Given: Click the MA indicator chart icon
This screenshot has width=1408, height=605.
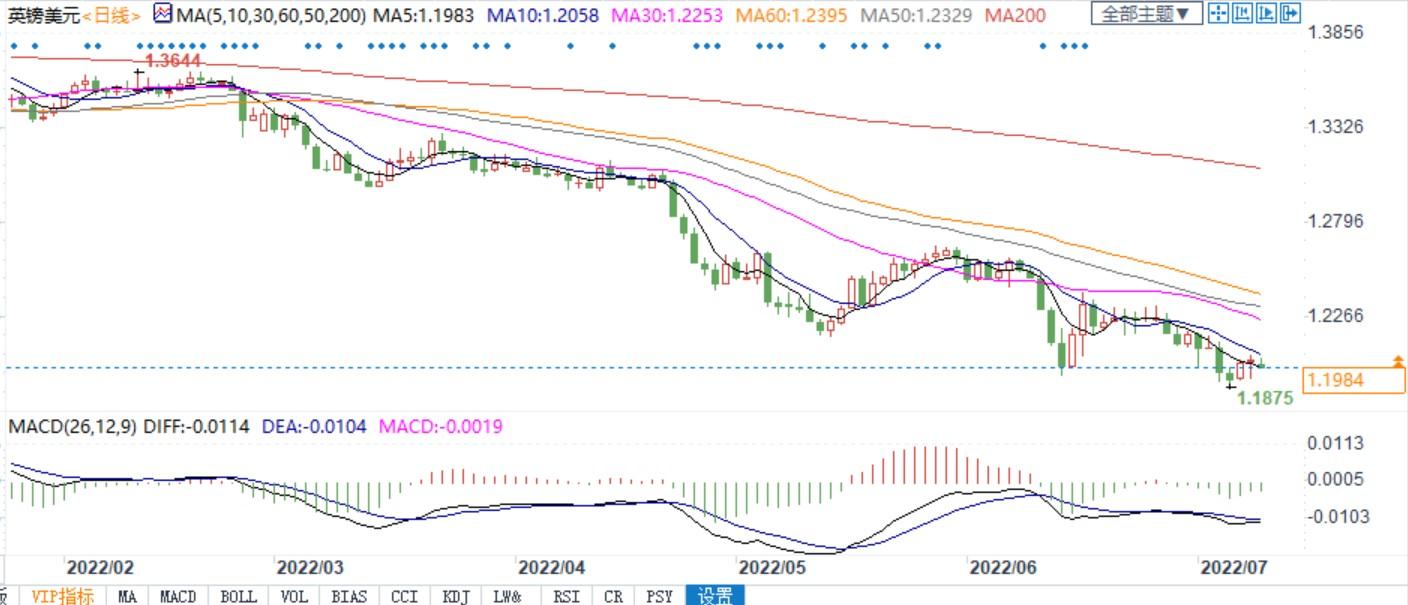Looking at the screenshot, I should (163, 13).
